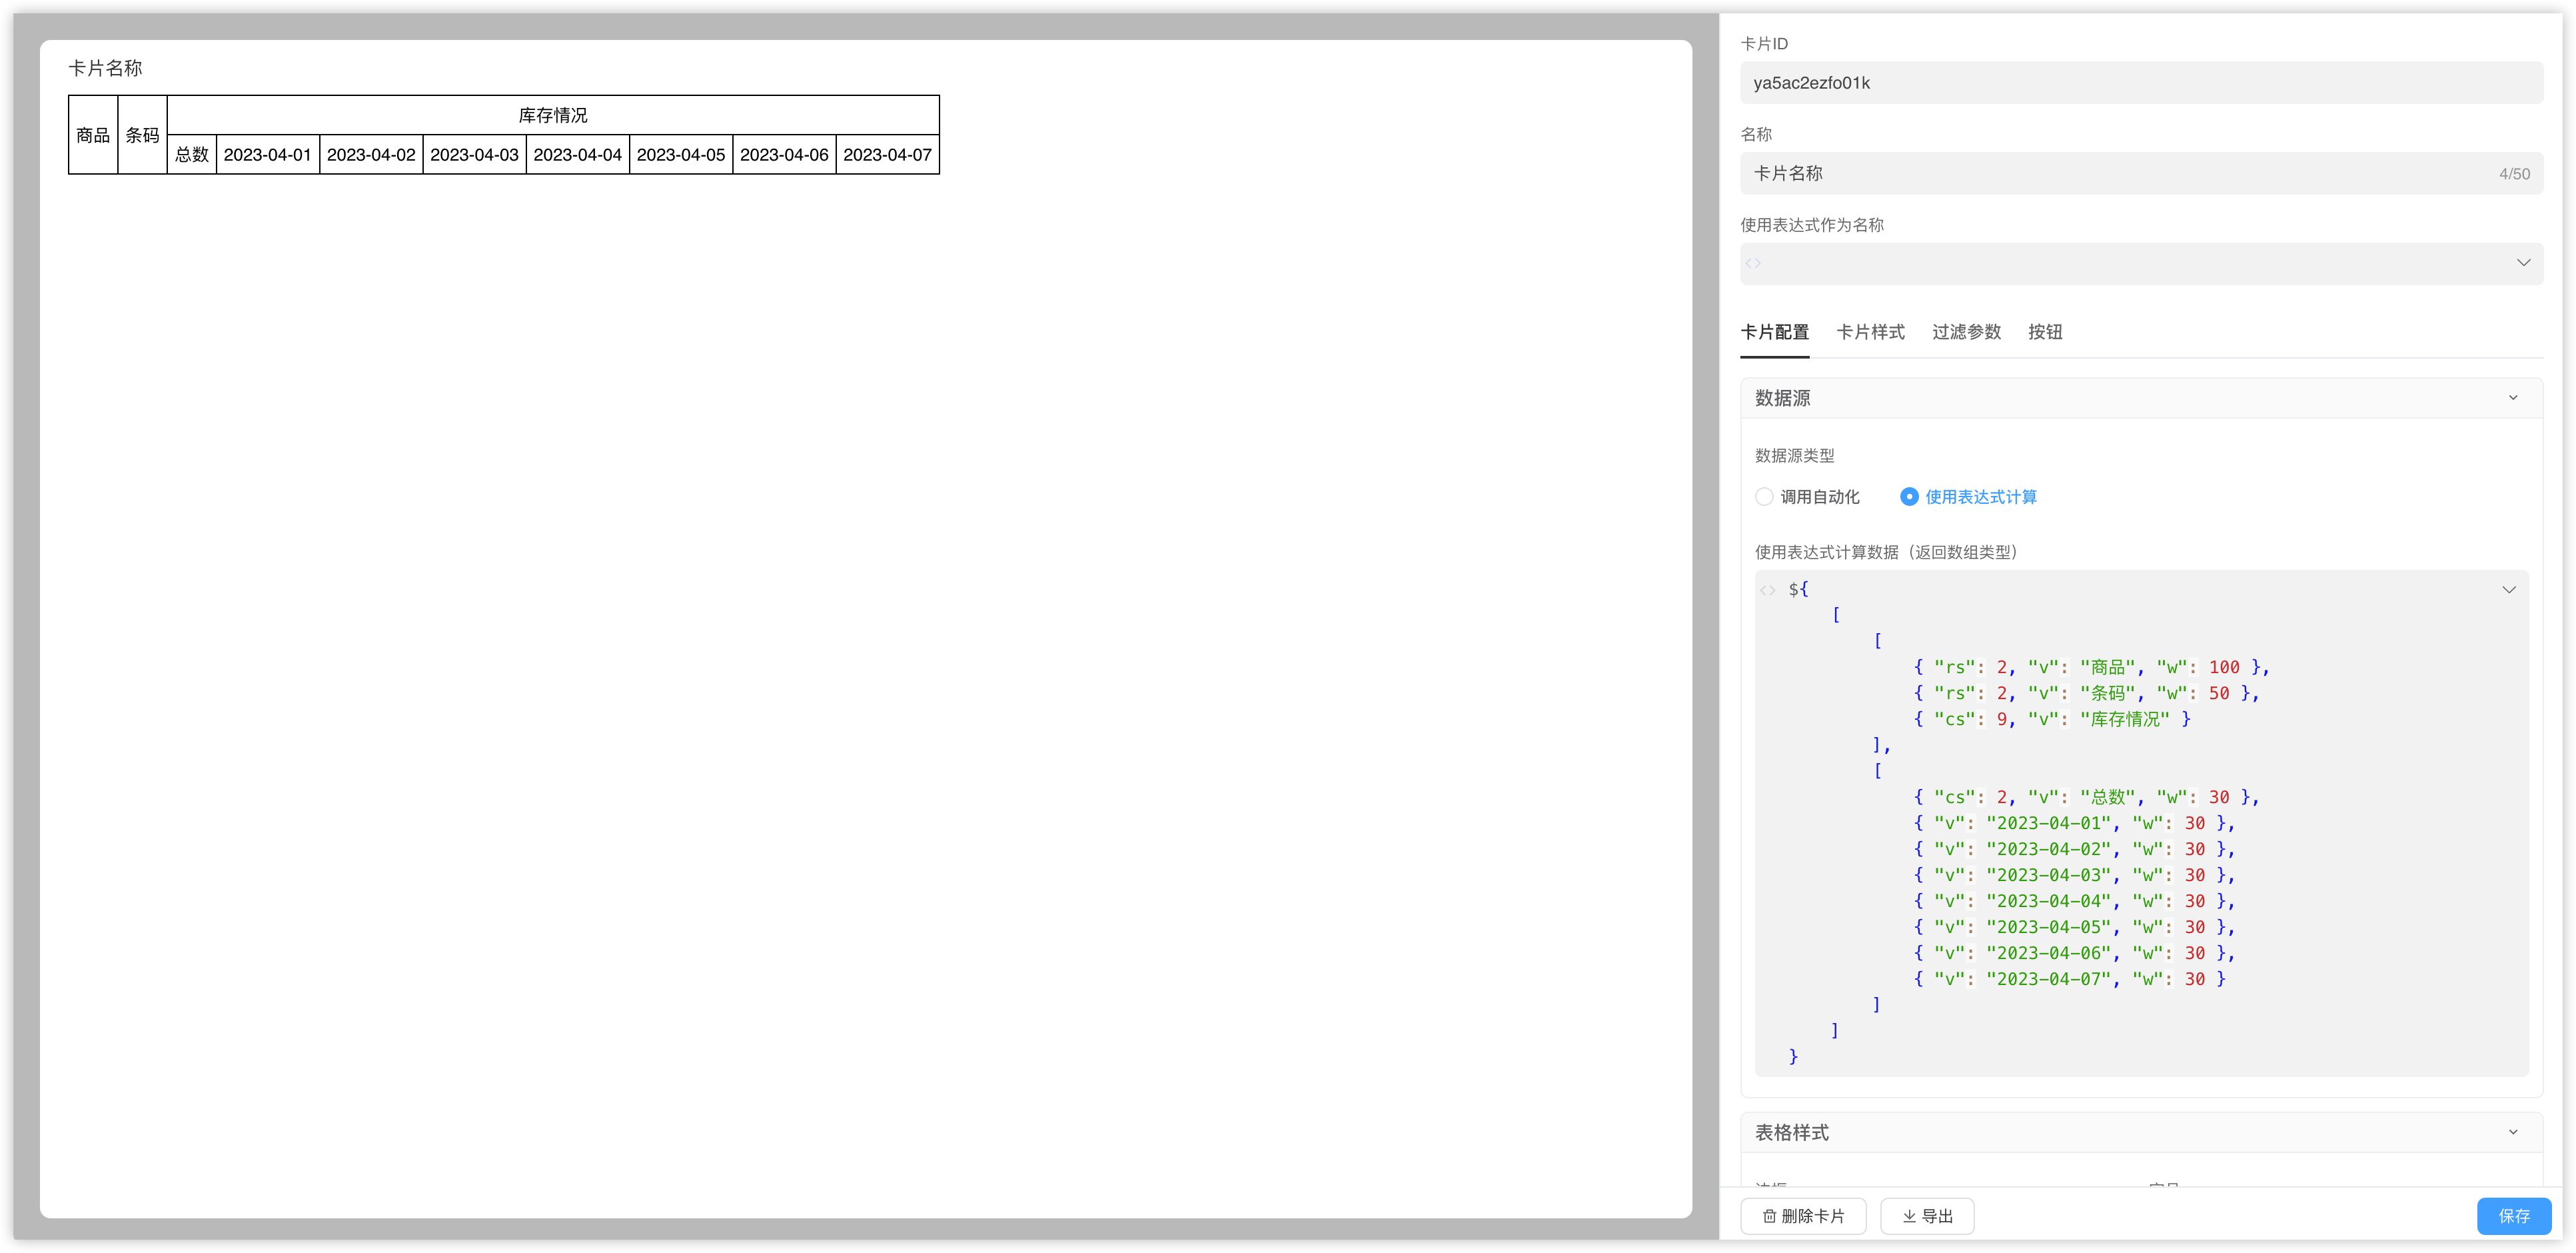The height and width of the screenshot is (1253, 2576).
Task: Click the trash icon on delete card button
Action: point(1769,1216)
